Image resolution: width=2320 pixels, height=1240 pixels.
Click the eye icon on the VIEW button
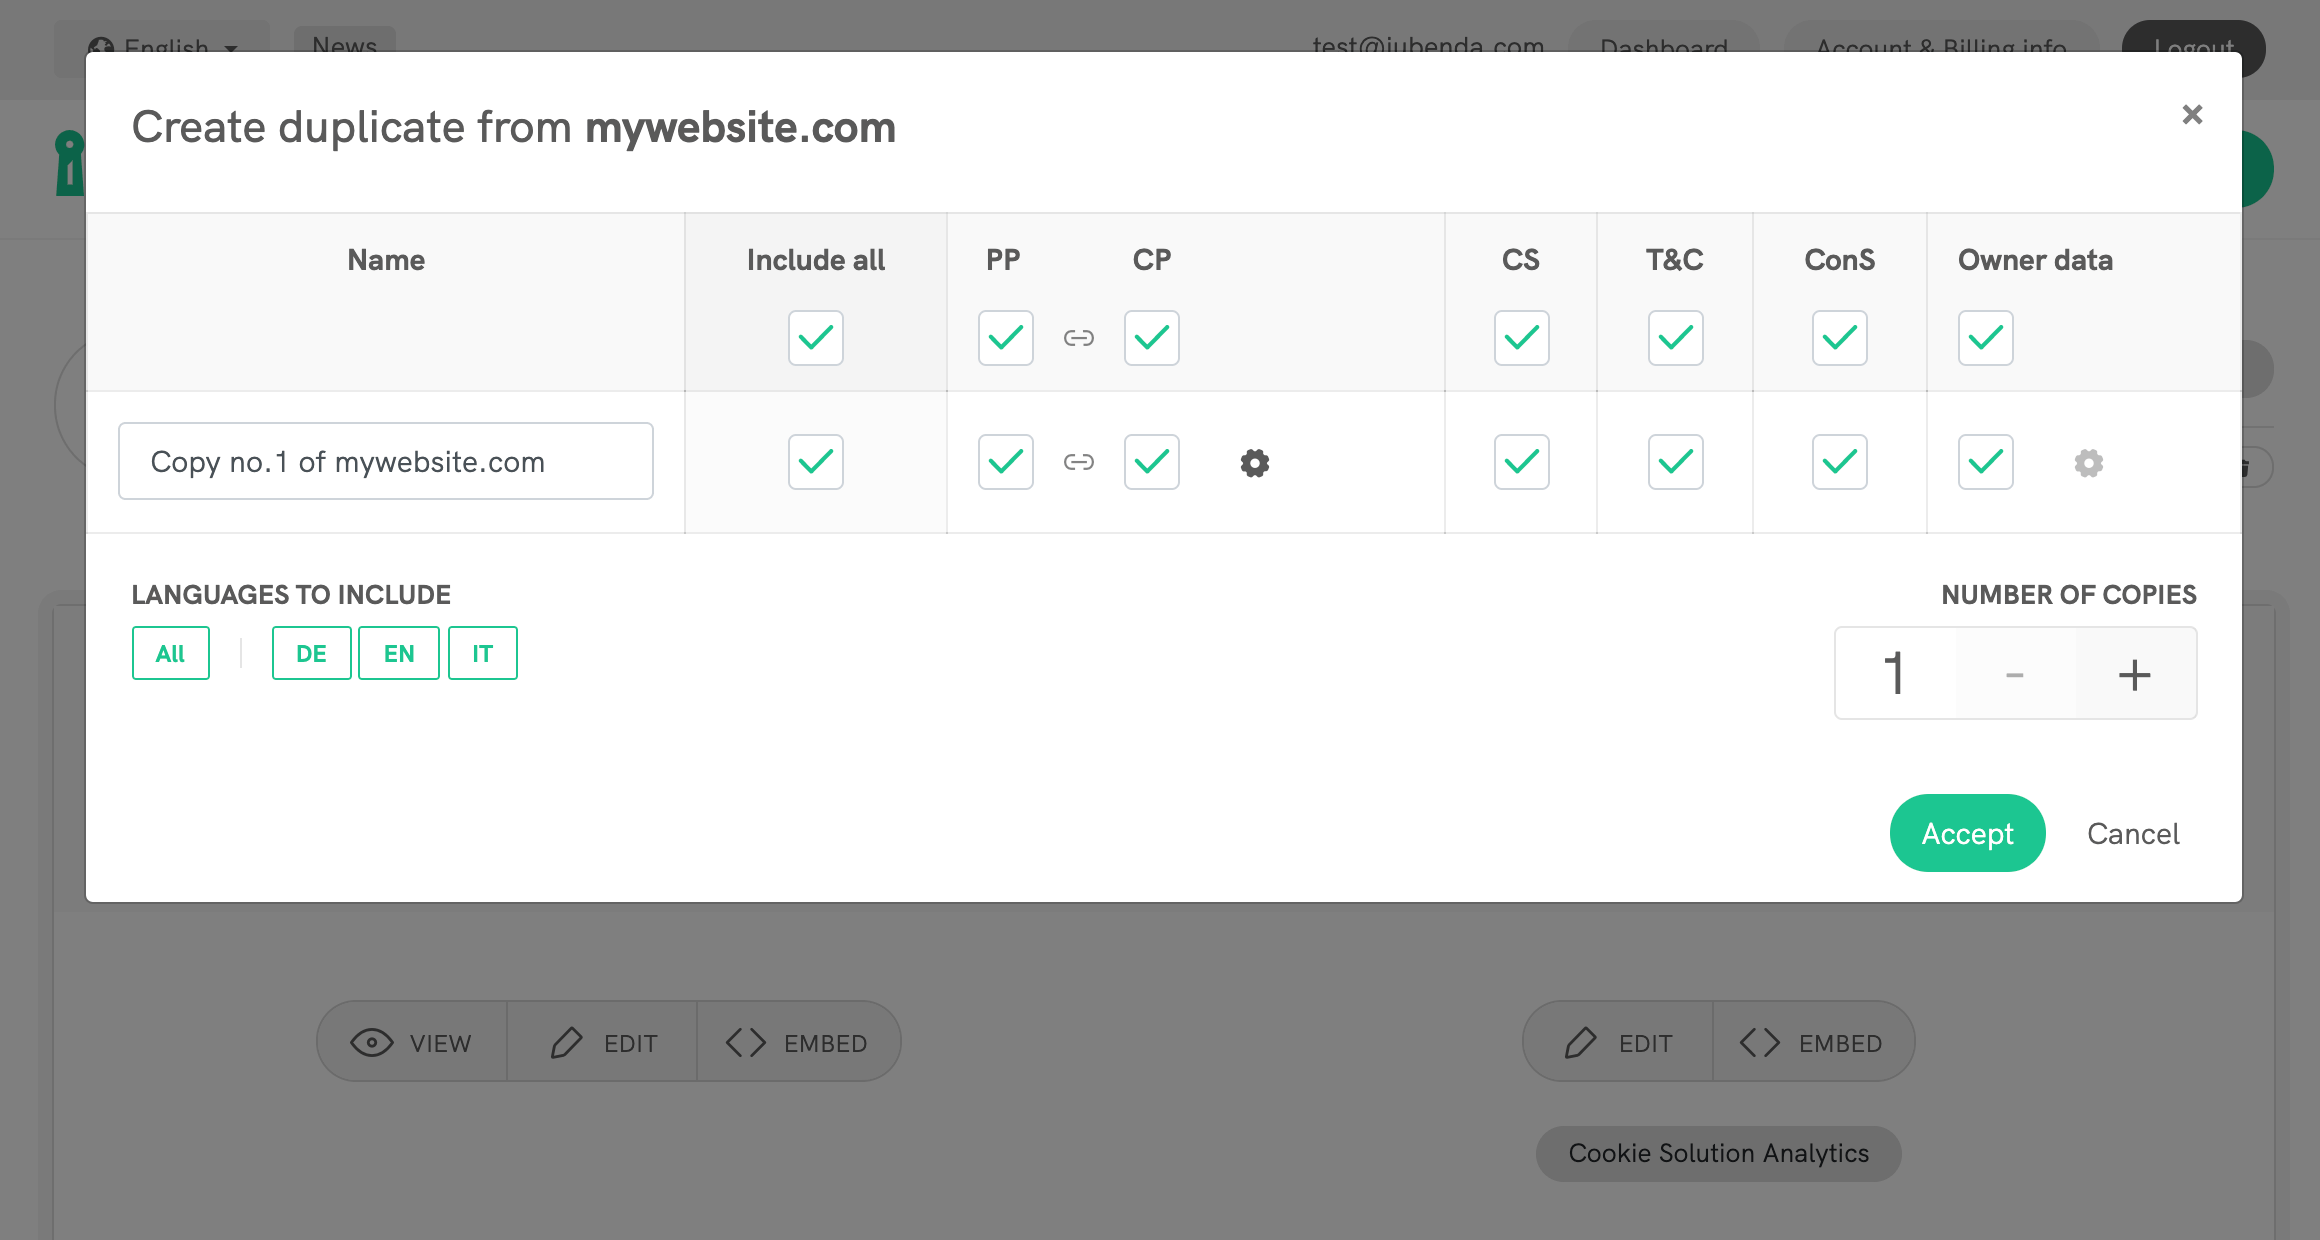click(x=371, y=1041)
